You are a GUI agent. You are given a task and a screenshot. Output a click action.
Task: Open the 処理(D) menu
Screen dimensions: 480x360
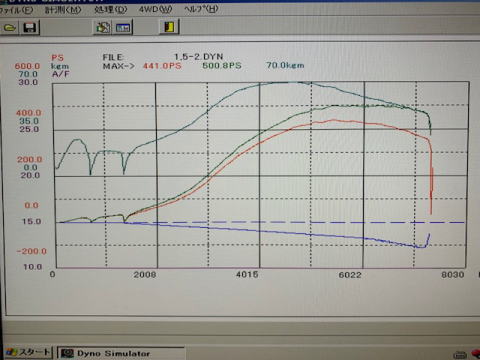110,9
